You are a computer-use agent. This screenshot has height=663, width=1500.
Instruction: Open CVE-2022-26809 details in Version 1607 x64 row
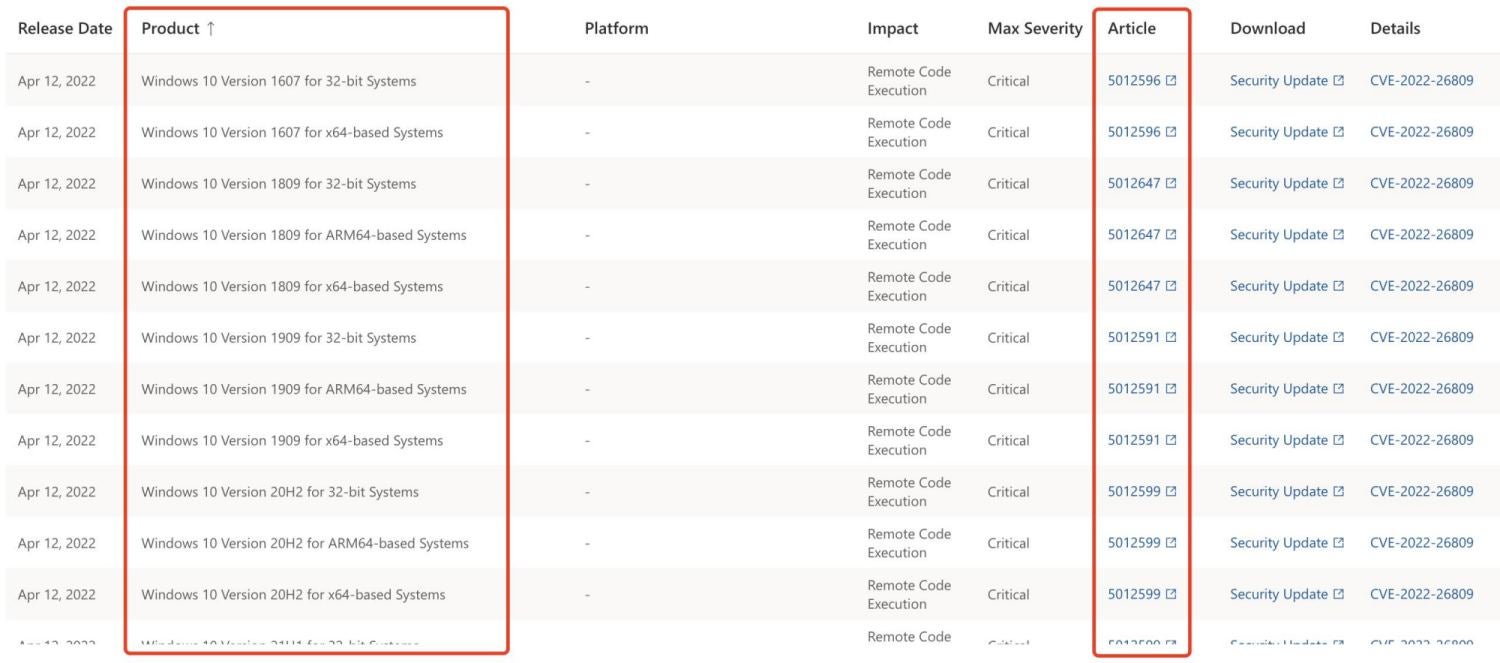tap(1422, 132)
